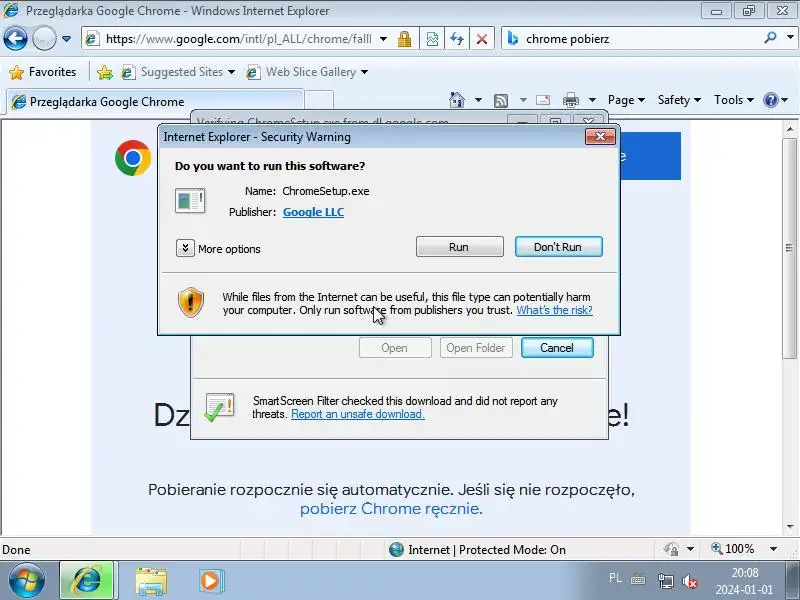Open the Windows Start button
This screenshot has width=800, height=600.
pos(27,581)
